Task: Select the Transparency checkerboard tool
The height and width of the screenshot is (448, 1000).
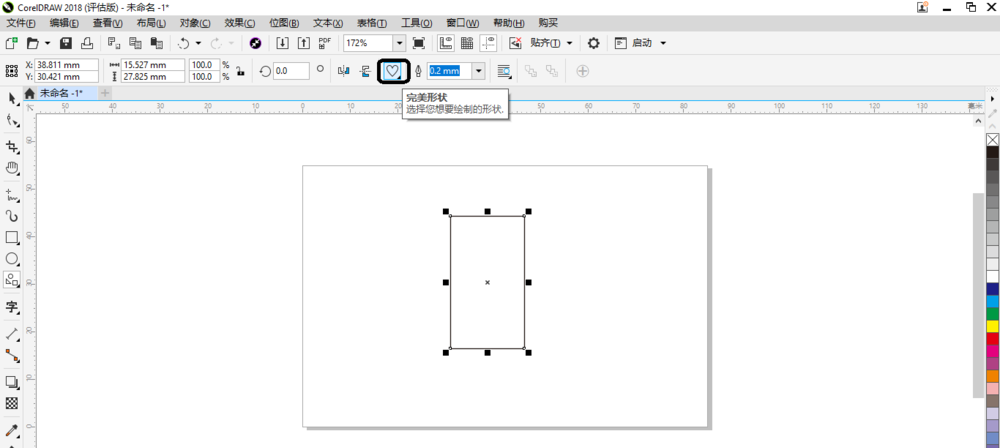Action: [11, 403]
